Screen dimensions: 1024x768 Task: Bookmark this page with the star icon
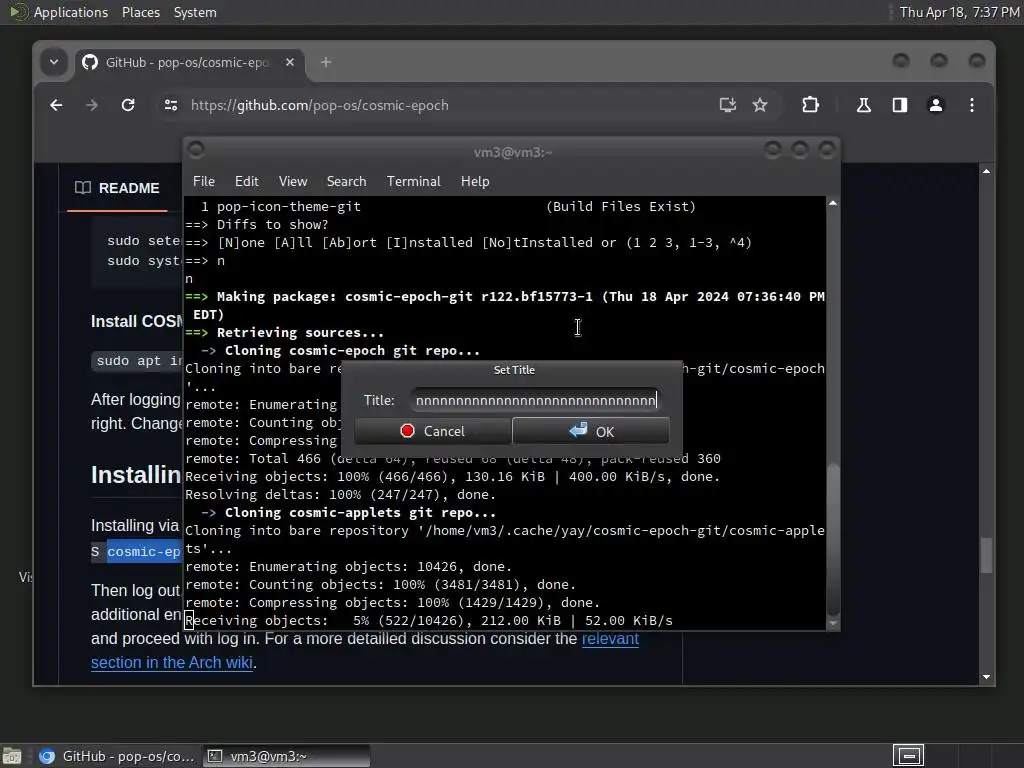(x=760, y=105)
